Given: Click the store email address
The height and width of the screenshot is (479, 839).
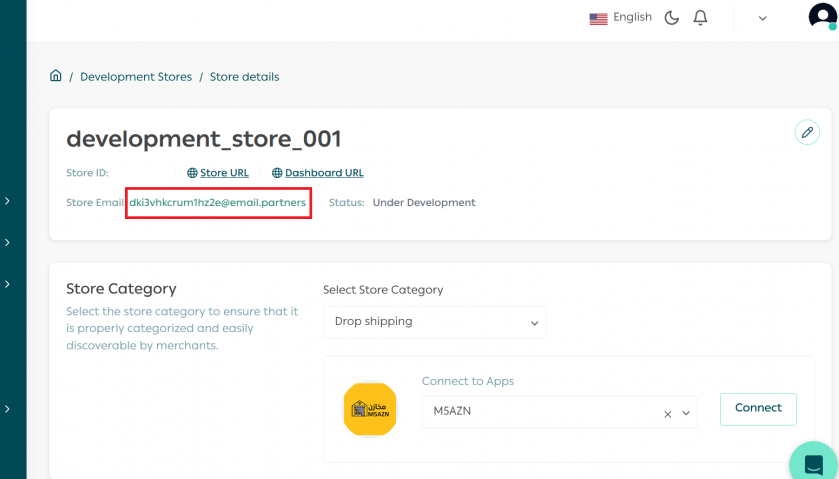Looking at the screenshot, I should point(217,202).
